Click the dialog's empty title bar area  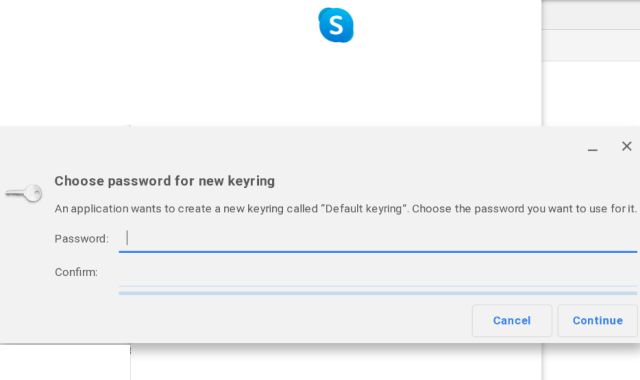point(286,147)
